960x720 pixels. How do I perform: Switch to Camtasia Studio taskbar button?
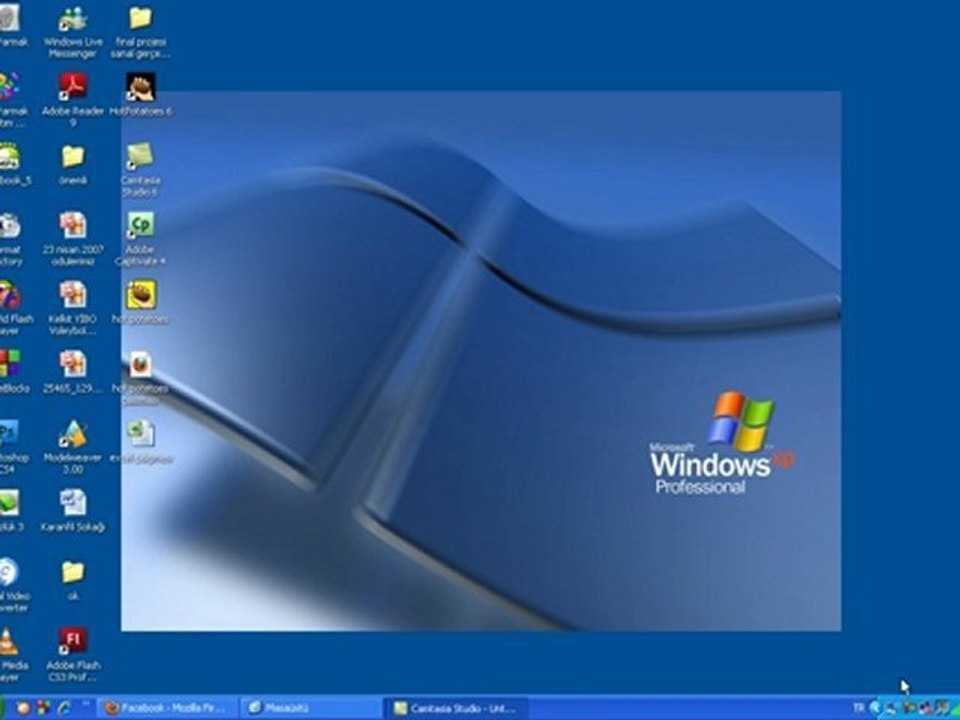point(456,708)
